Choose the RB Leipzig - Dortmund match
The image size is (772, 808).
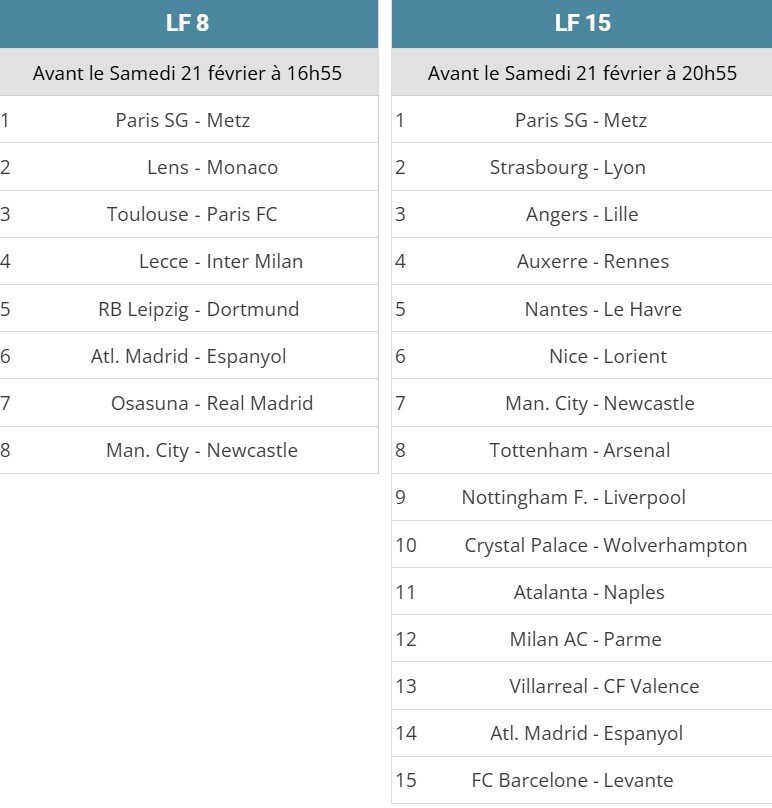(198, 309)
